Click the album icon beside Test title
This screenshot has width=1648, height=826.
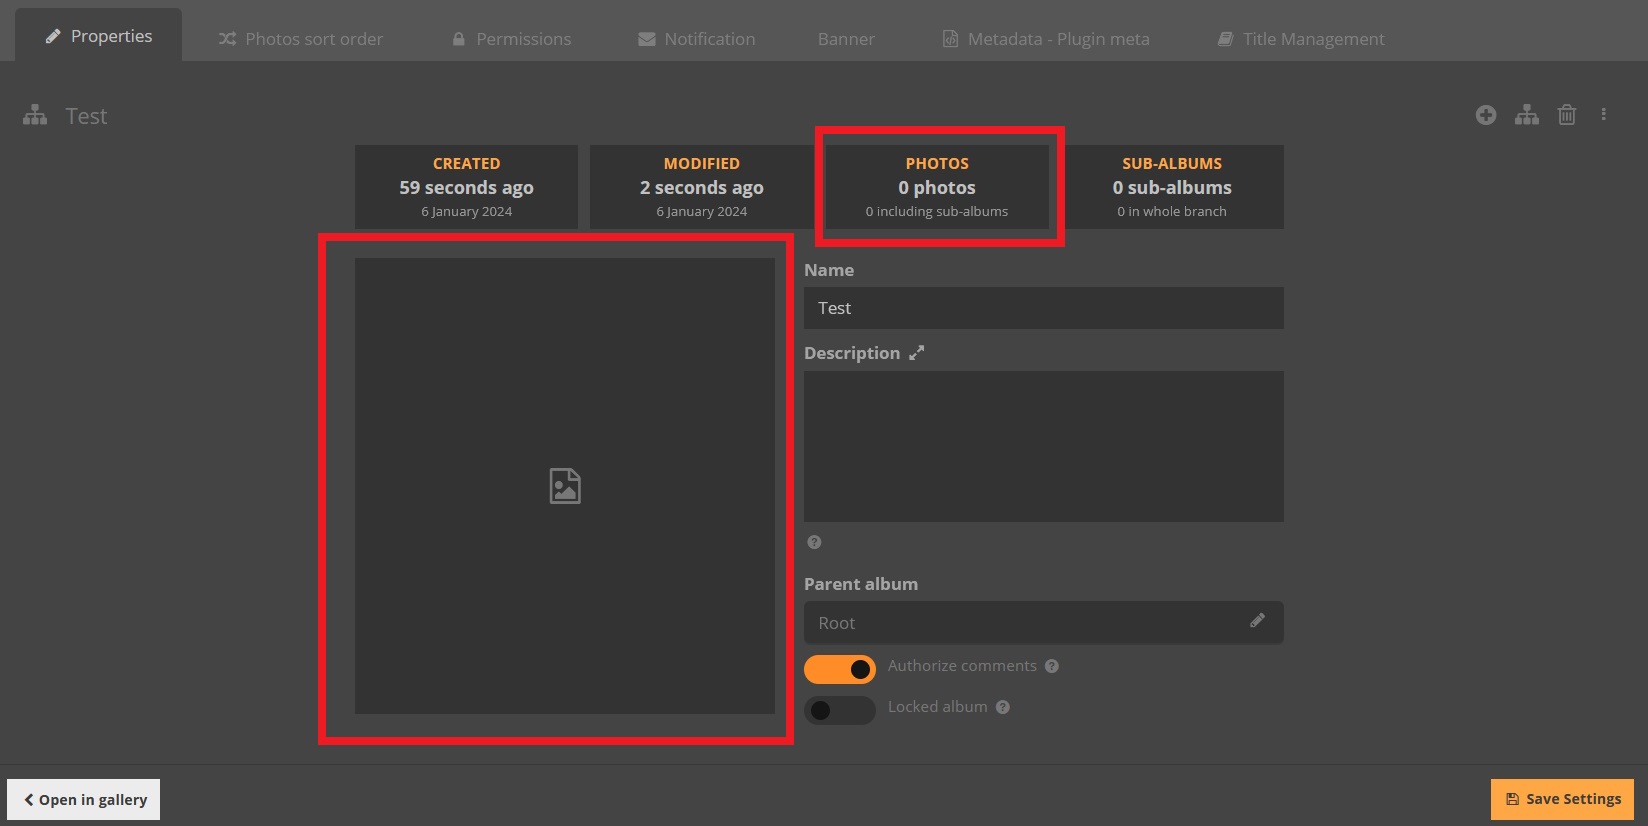[x=35, y=116]
